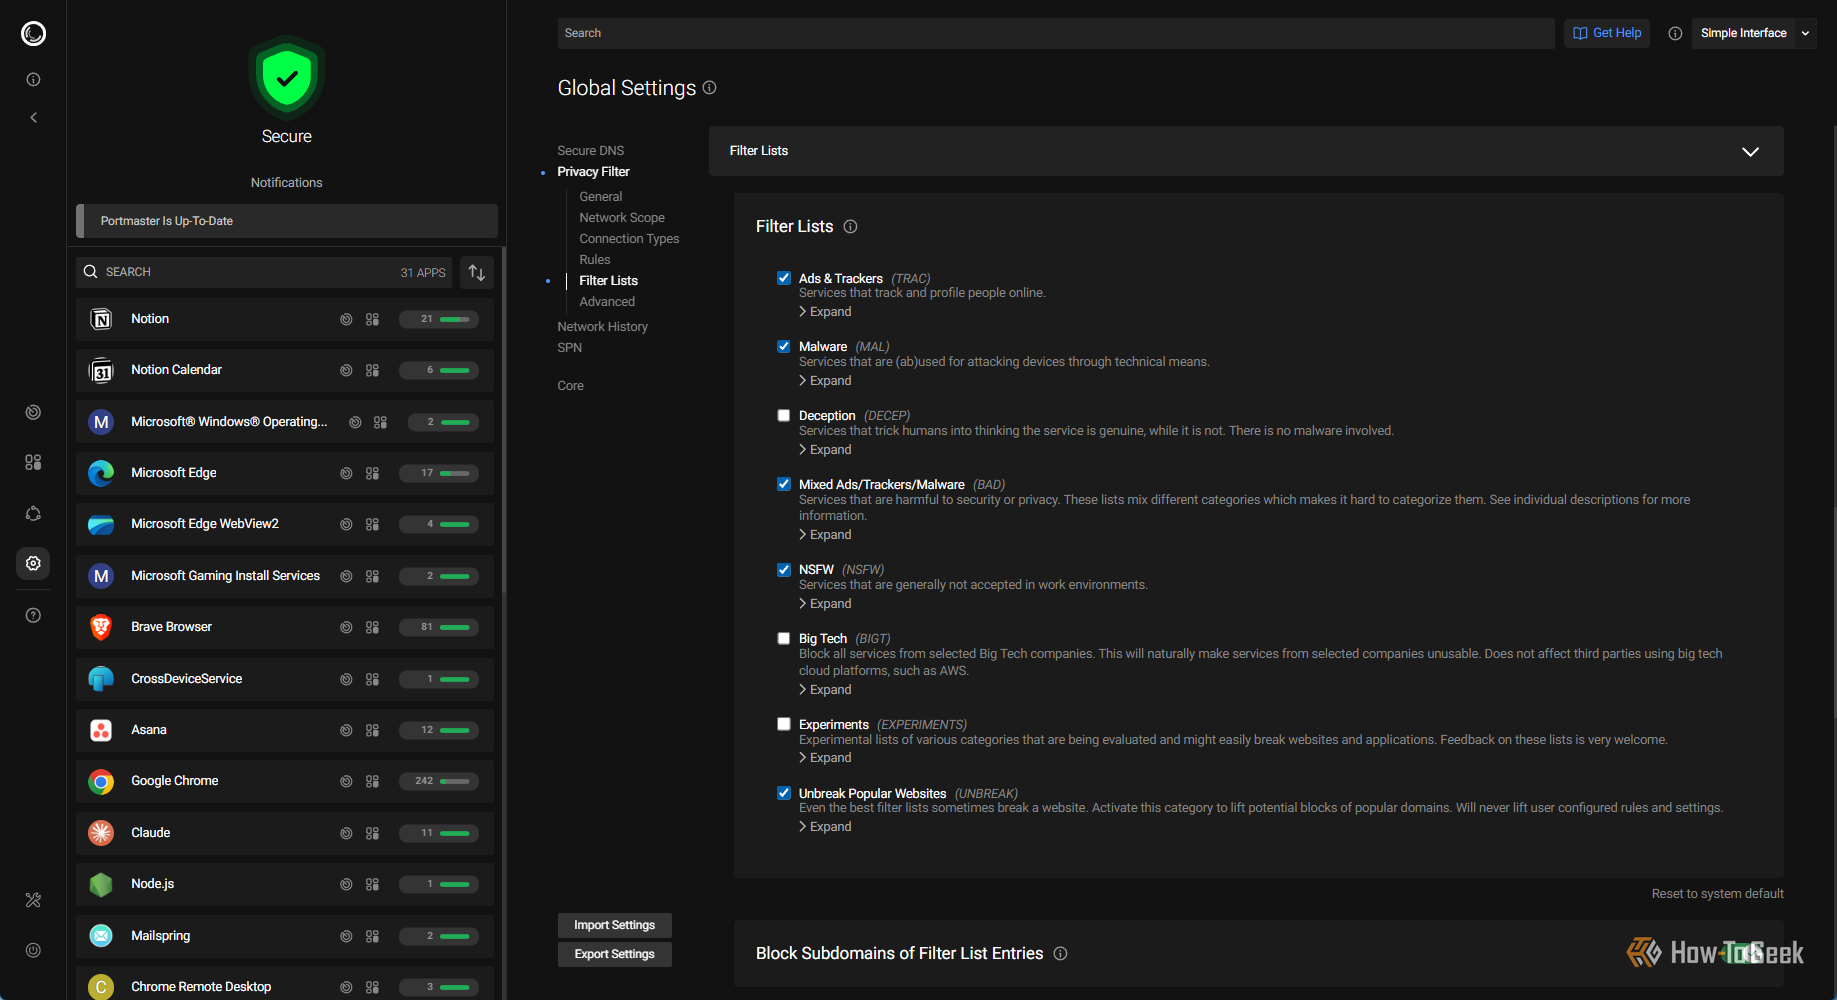Click Google Chrome's 242 connections bar
Screen dimensions: 1837x1000
point(439,781)
